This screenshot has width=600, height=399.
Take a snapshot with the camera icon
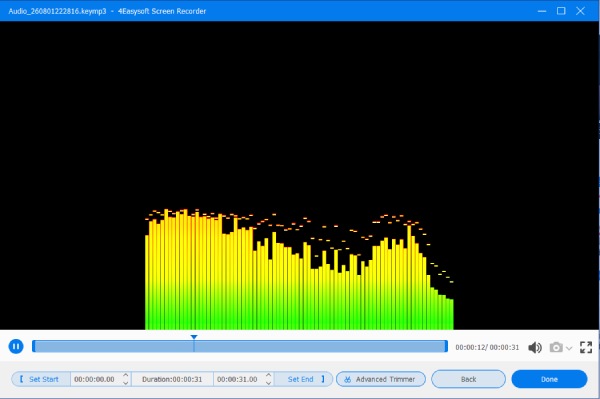pyautogui.click(x=556, y=347)
